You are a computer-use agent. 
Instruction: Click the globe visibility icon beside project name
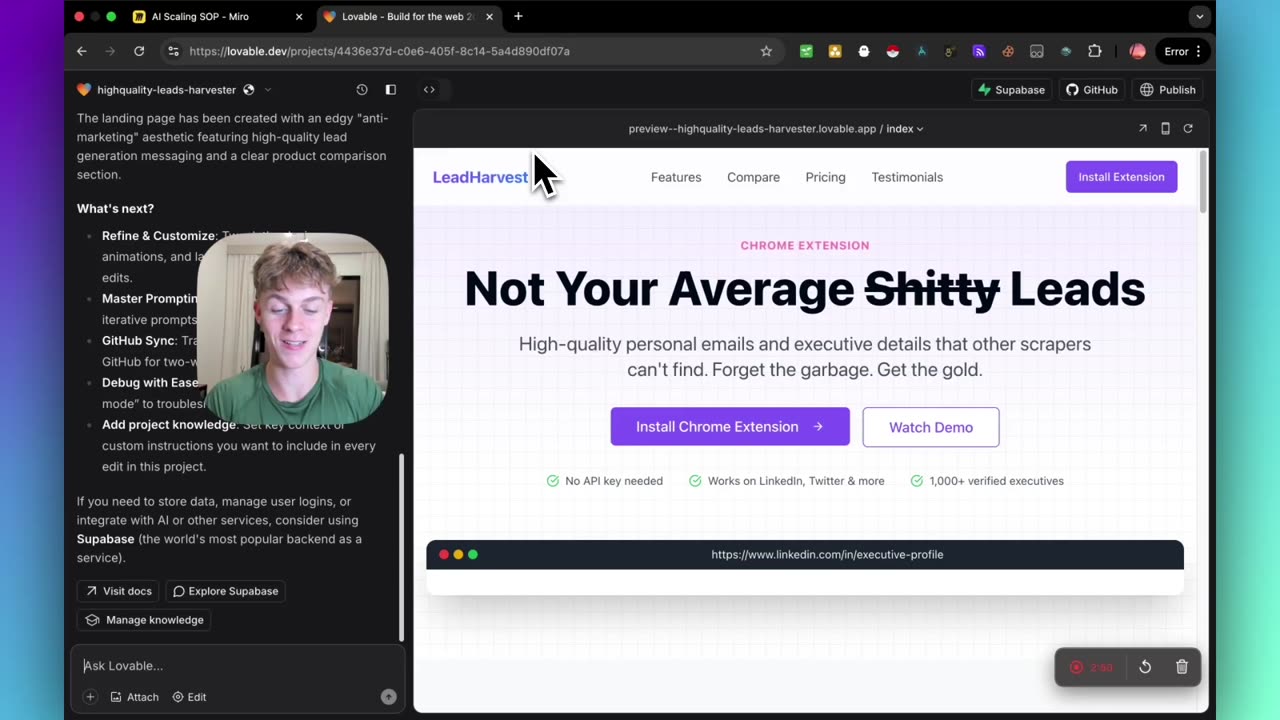pyautogui.click(x=249, y=90)
